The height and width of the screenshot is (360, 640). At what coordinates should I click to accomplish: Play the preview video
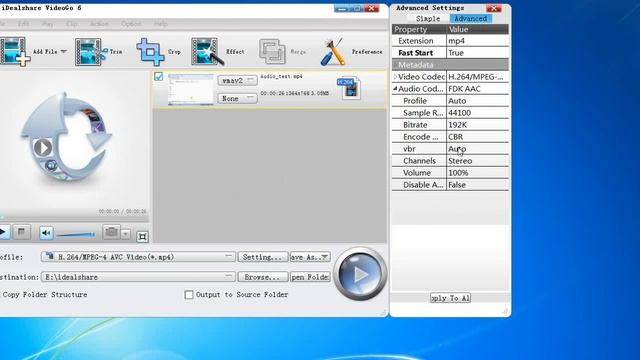3,232
